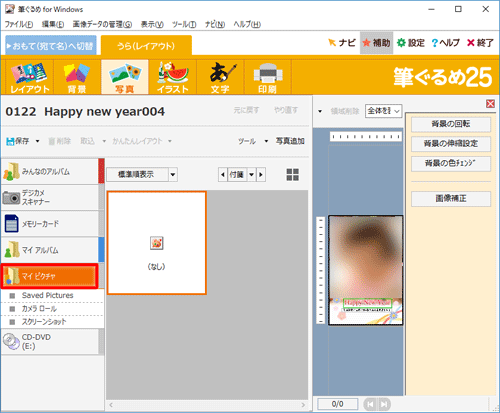The image size is (500, 413).
Task: Open the ナビ(N) menu
Action: [x=215, y=24]
